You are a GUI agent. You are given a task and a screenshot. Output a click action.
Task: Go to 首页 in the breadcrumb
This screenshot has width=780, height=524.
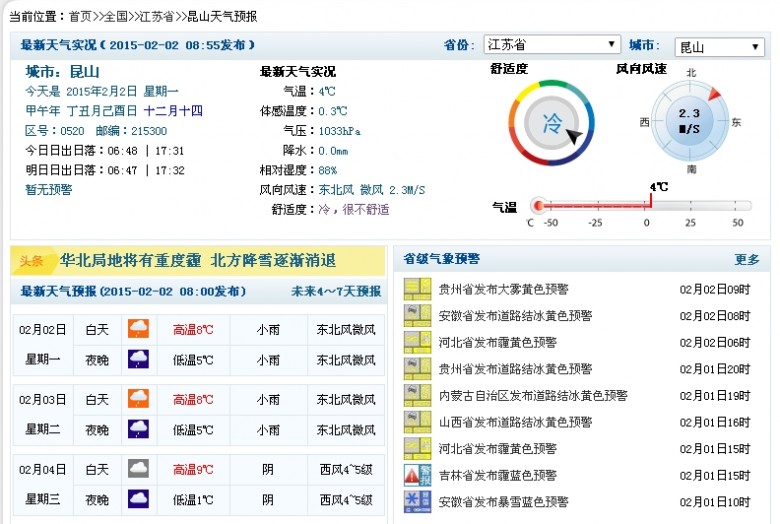coord(81,16)
